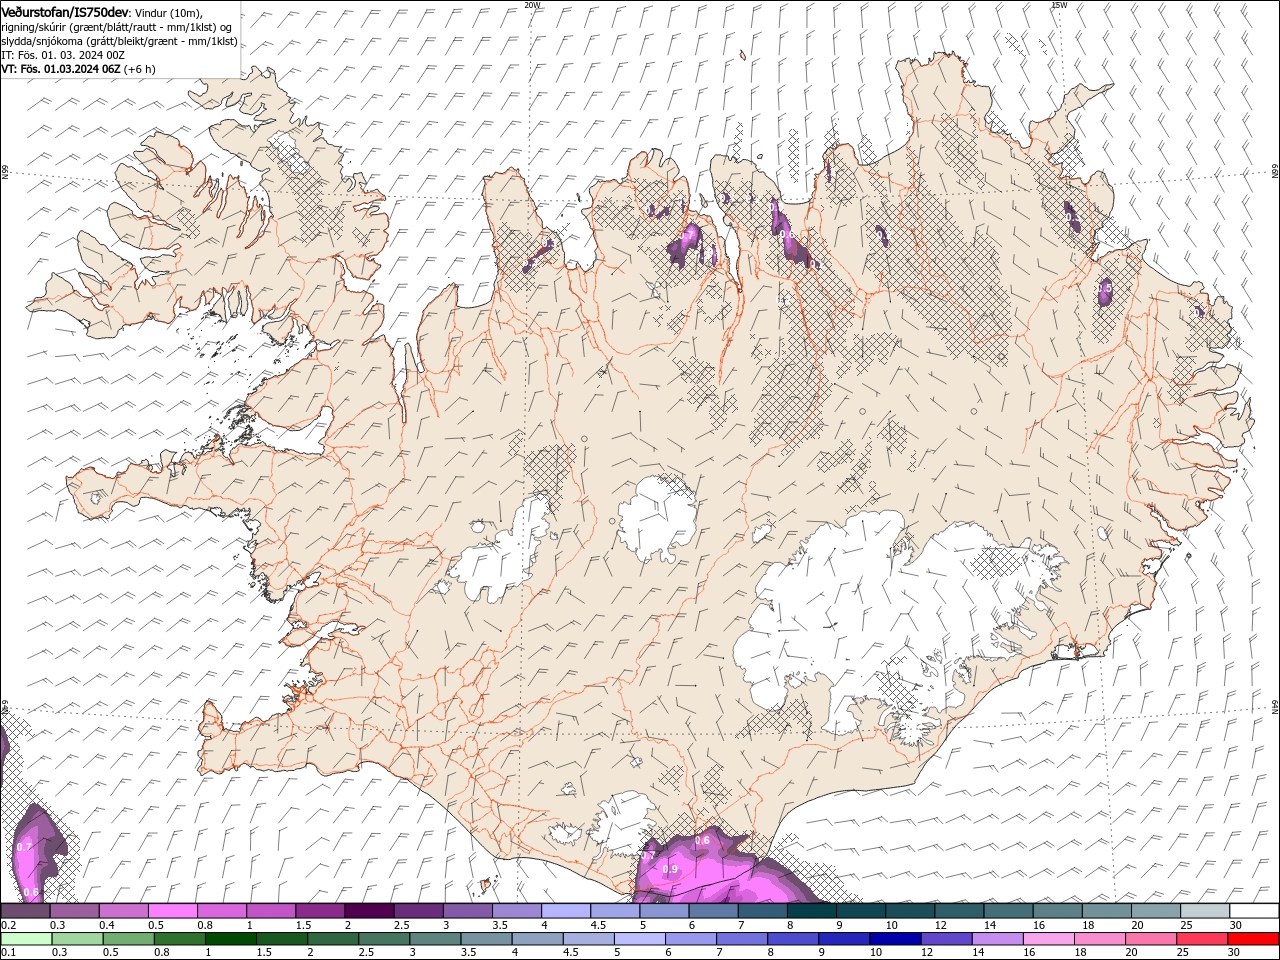Click the dusky purple swatch above the upper scale's 0.2
1280x960 pixels.
point(25,911)
